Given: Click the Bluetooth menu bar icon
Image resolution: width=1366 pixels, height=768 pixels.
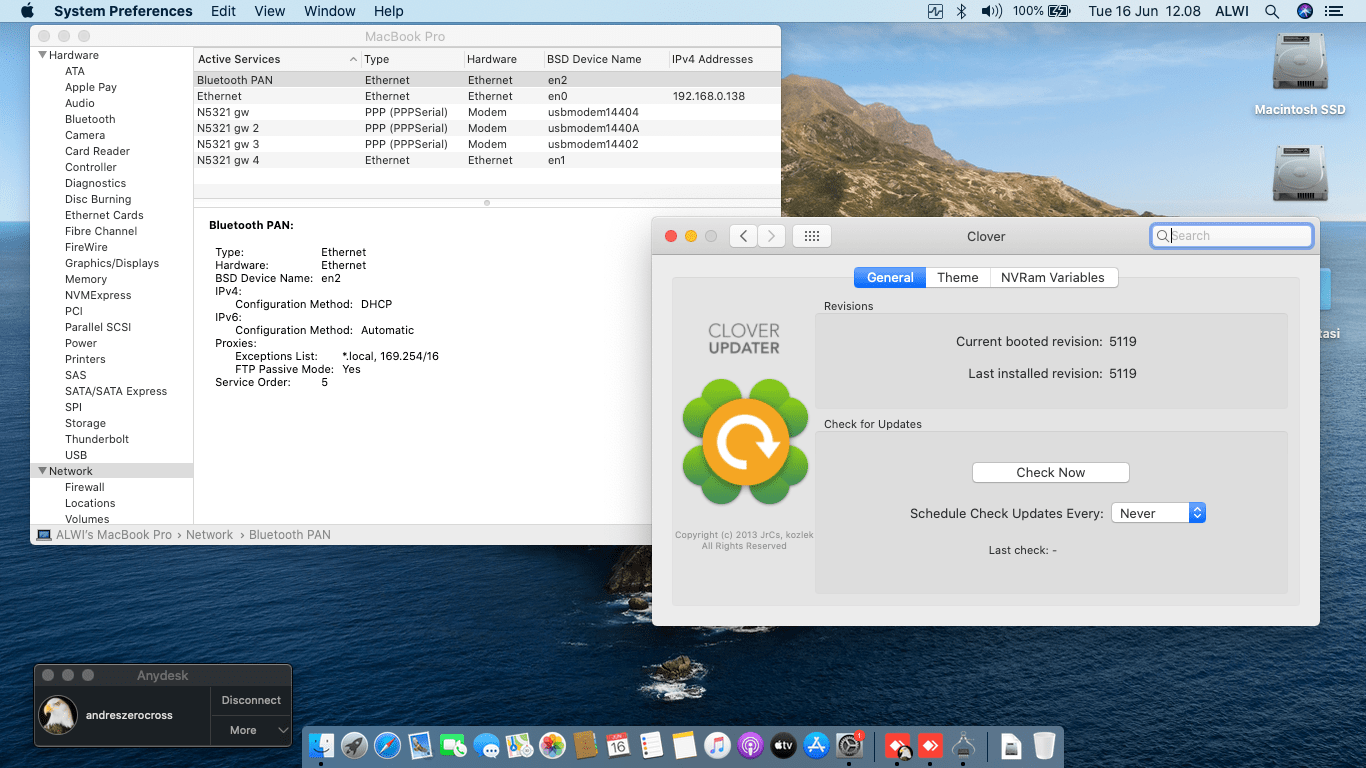Looking at the screenshot, I should click(x=961, y=11).
